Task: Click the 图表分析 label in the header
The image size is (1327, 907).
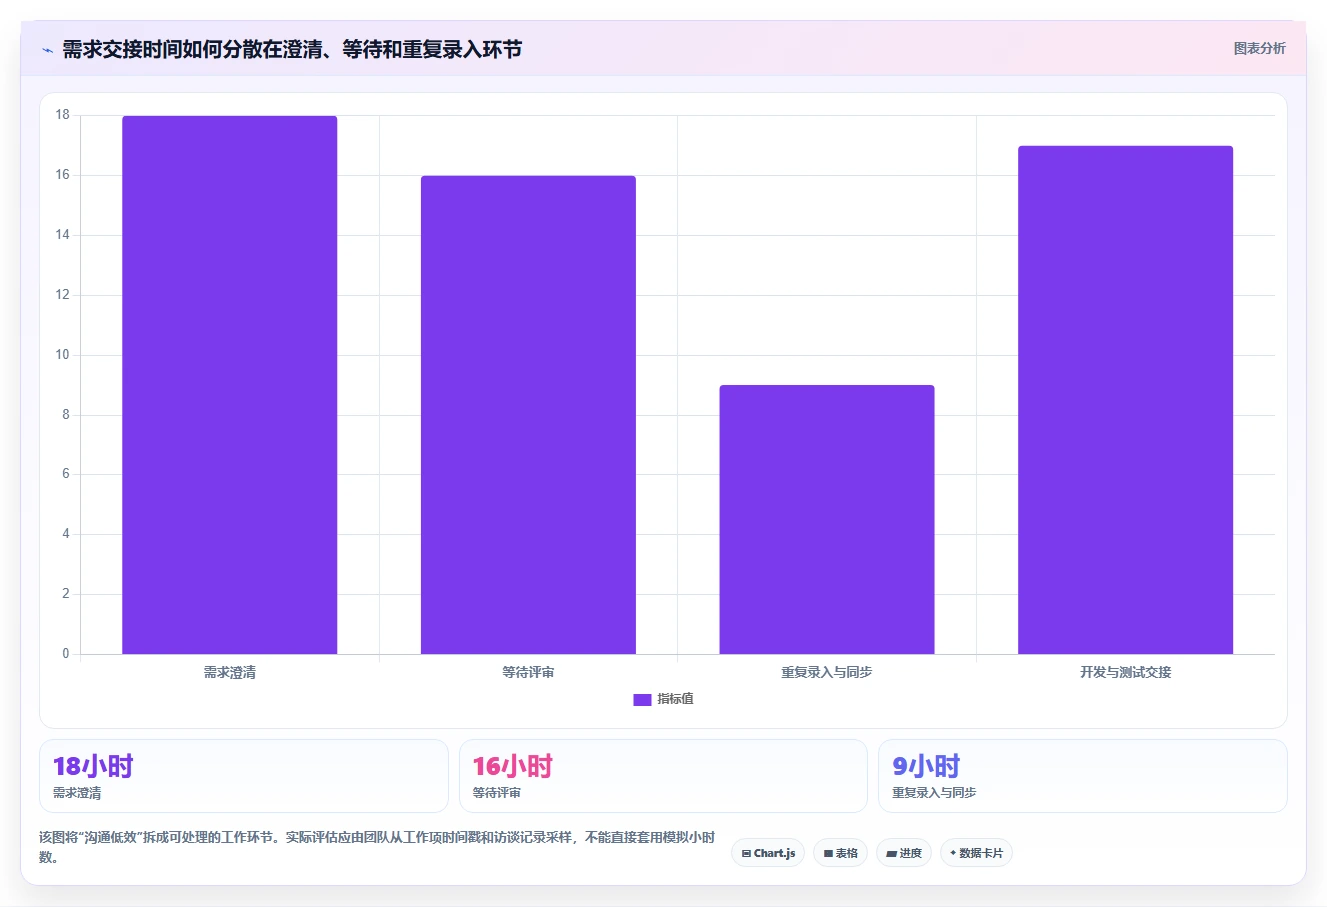Action: click(x=1259, y=48)
